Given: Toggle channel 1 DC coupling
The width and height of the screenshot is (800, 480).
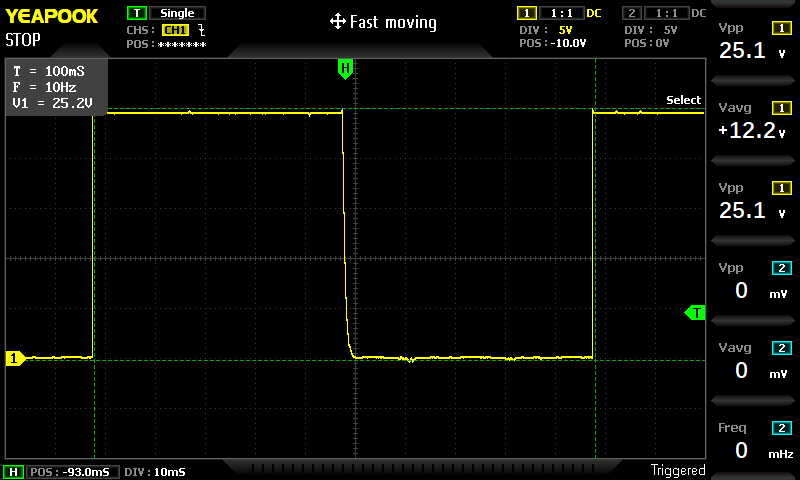Looking at the screenshot, I should [594, 13].
